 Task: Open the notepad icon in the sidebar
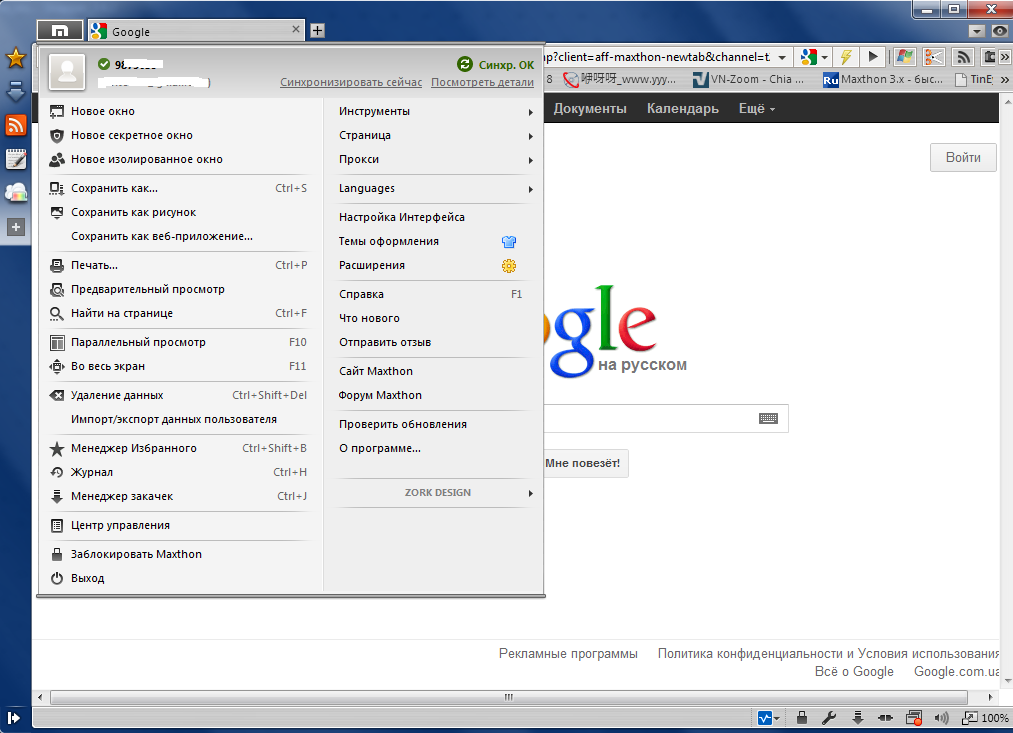15,159
